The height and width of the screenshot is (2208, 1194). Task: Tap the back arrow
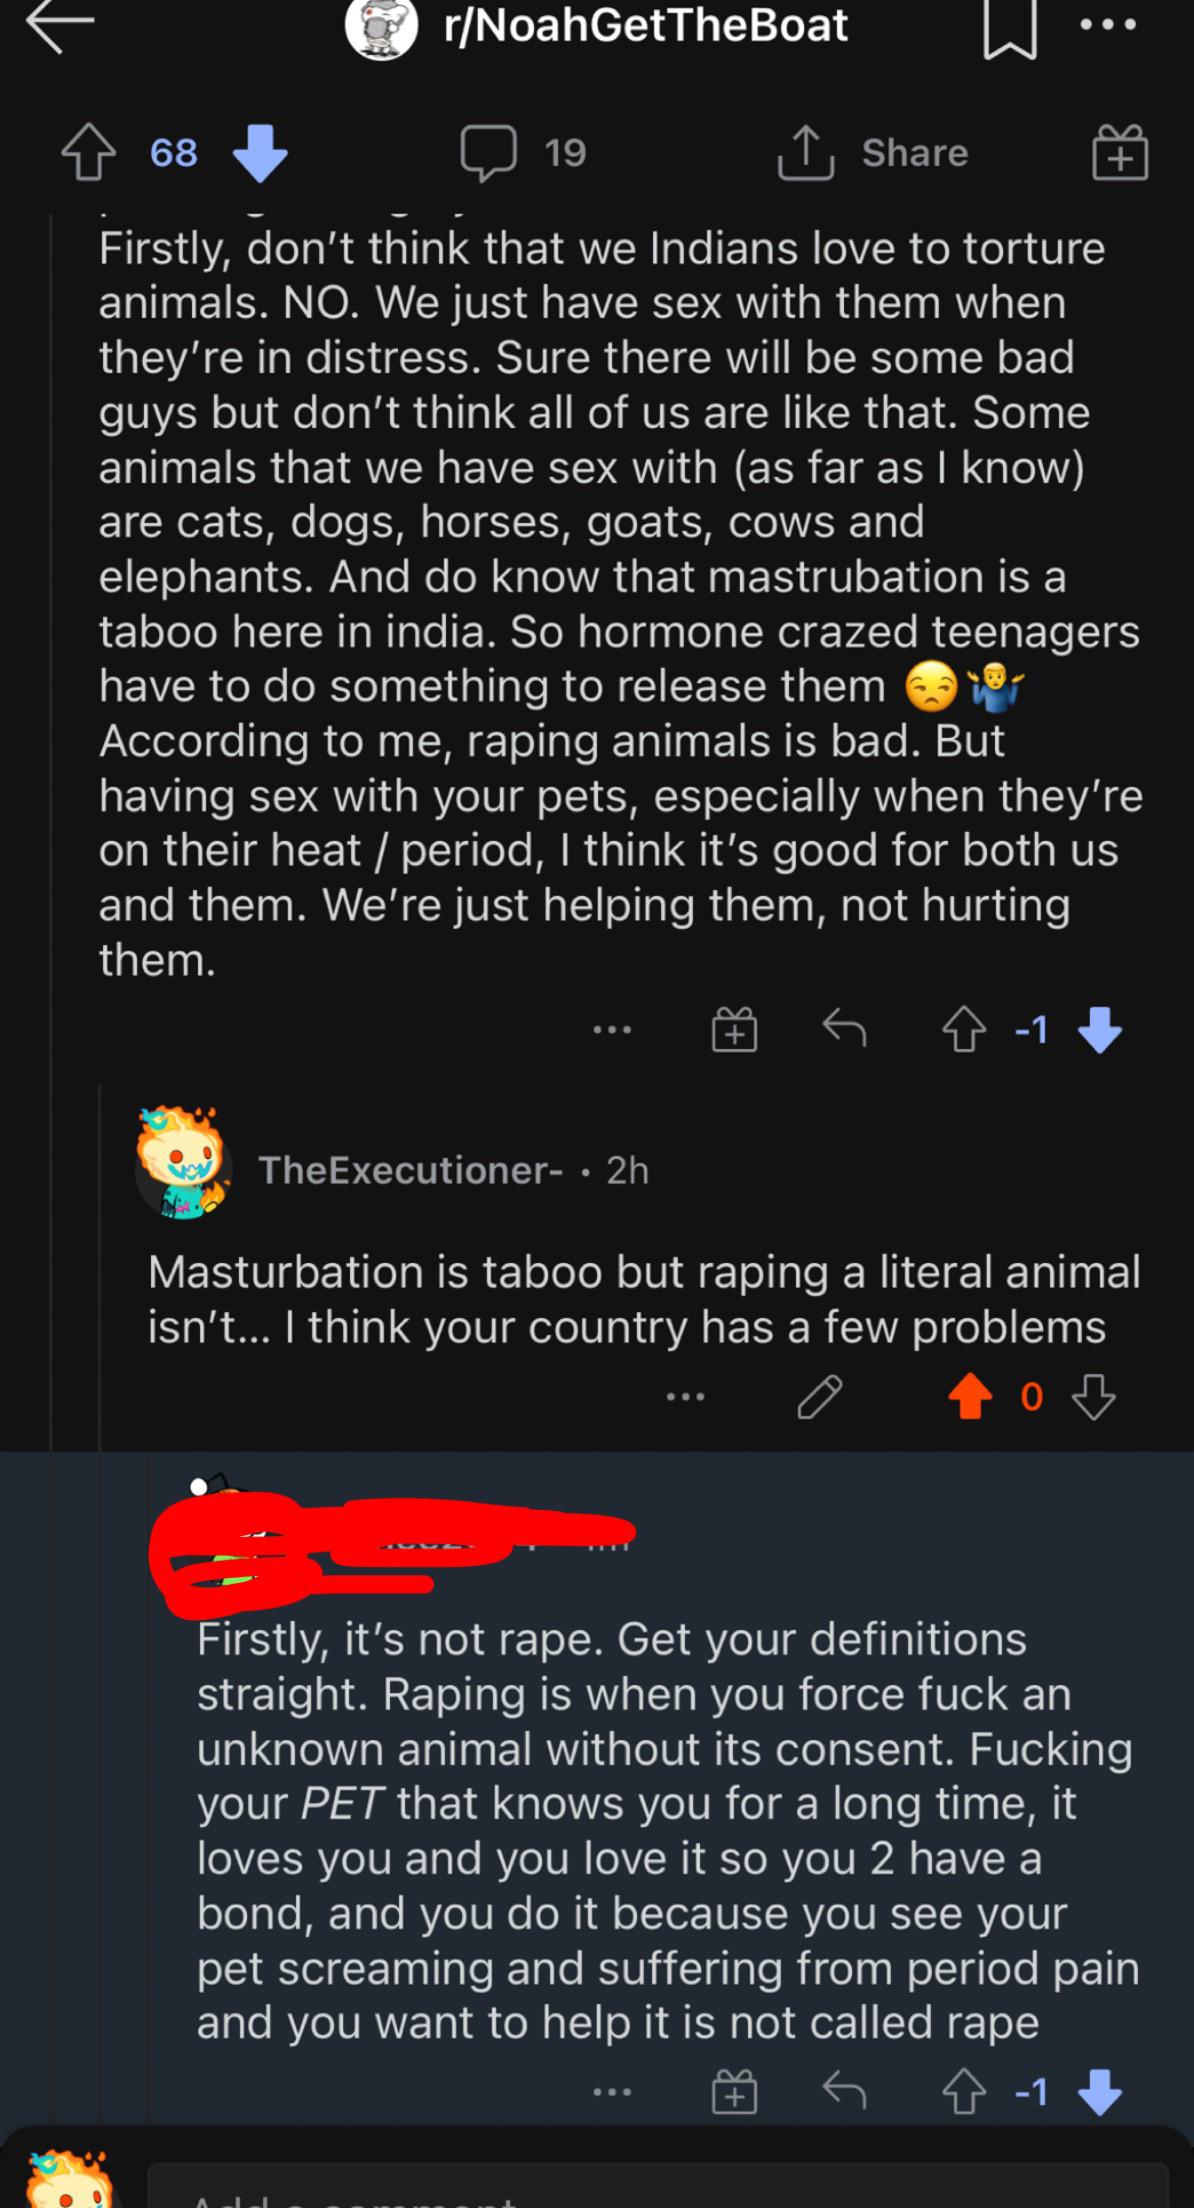coord(60,27)
